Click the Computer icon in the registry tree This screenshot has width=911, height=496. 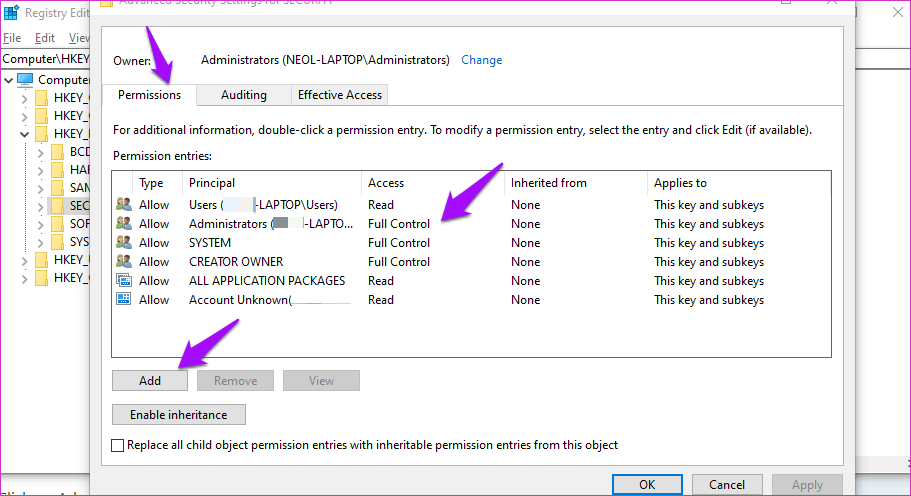click(25, 80)
